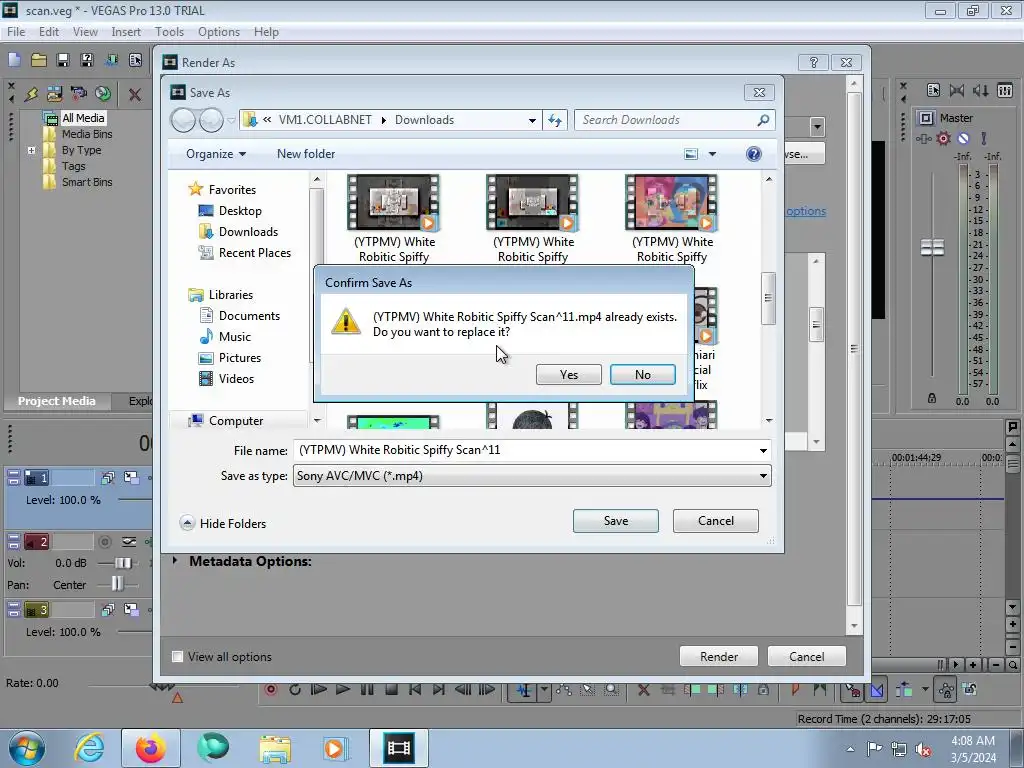Click the help question mark icon in Save As

(x=754, y=154)
